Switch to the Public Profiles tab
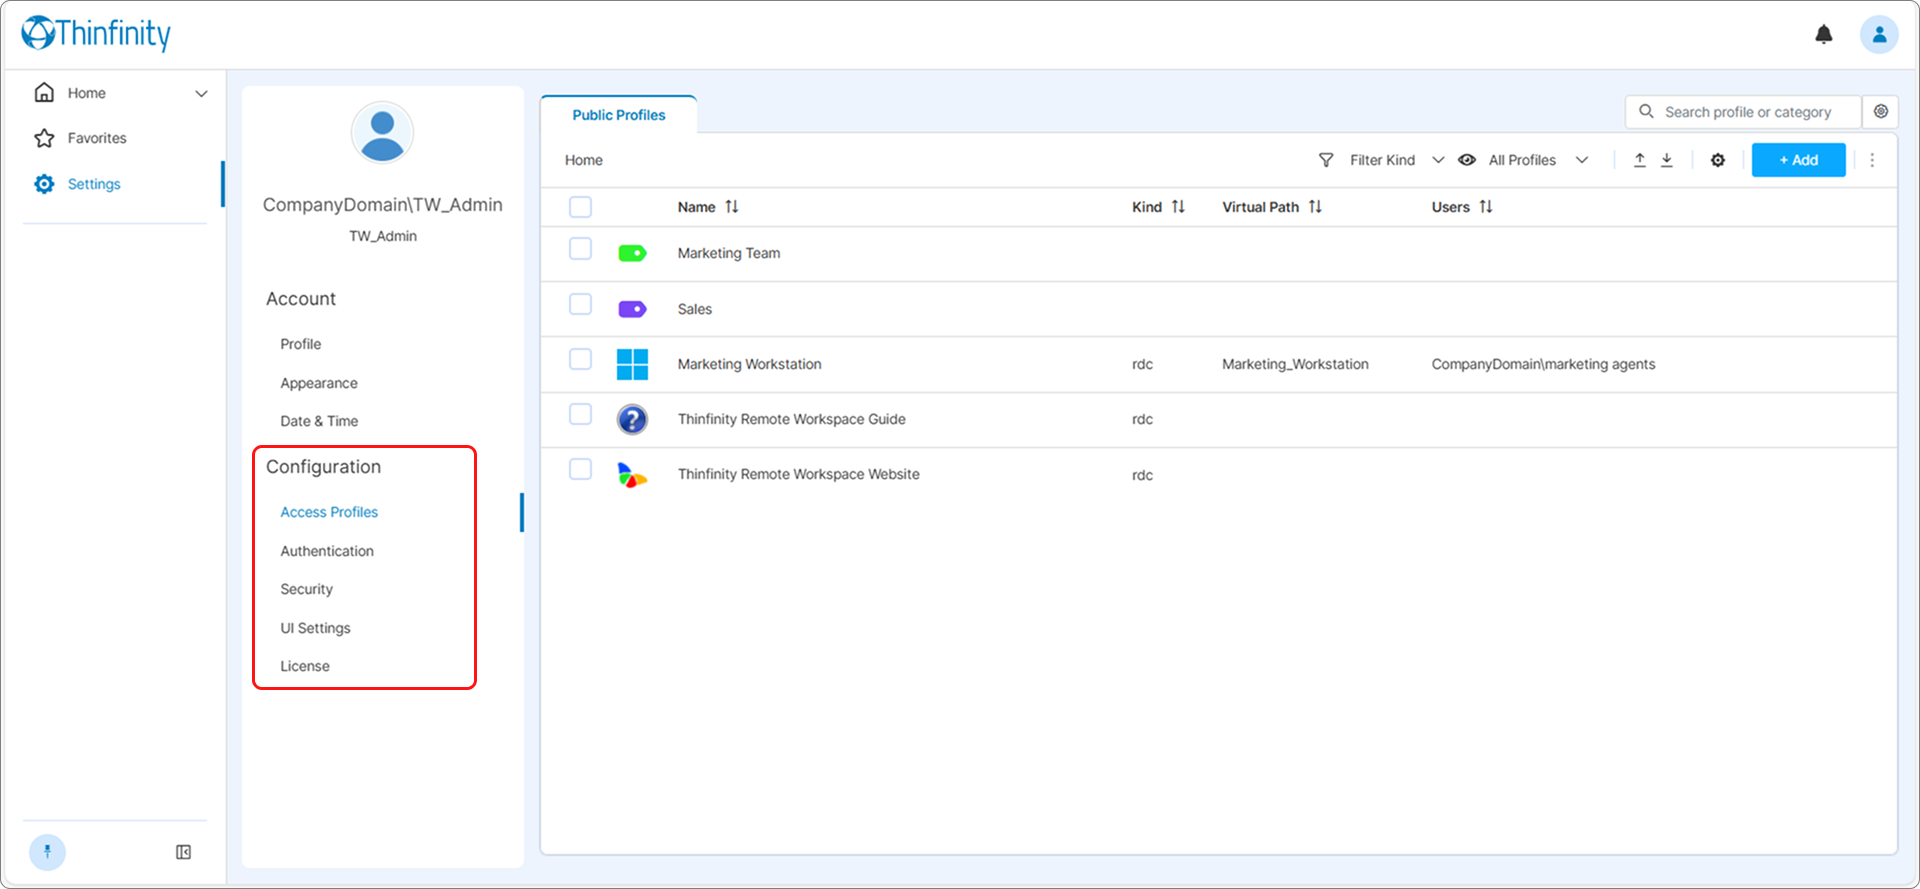1920x889 pixels. pyautogui.click(x=619, y=115)
